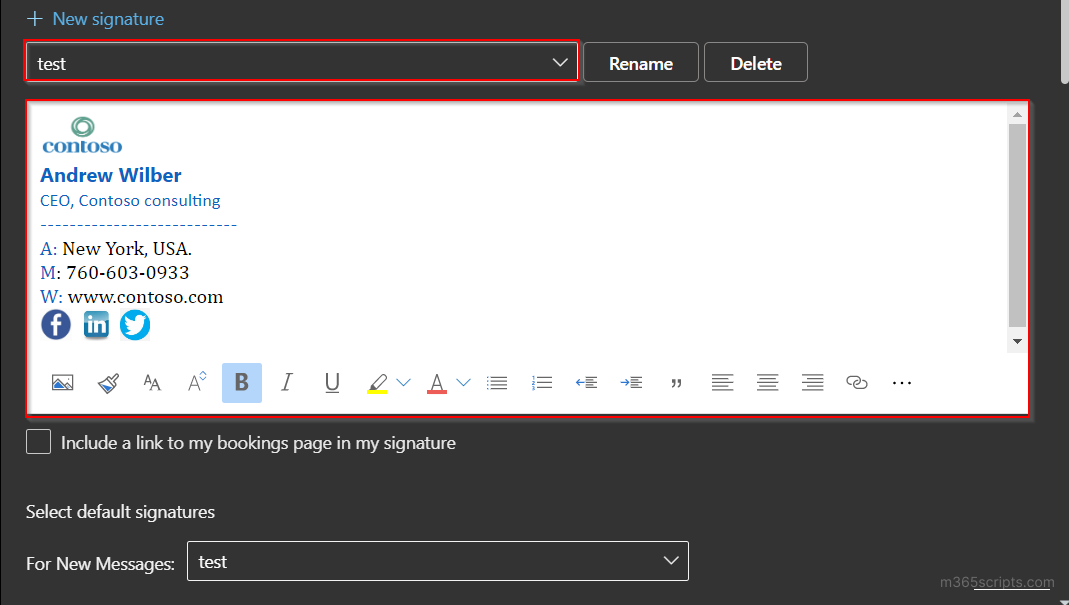Open the font size selector
The width and height of the screenshot is (1069, 605).
[197, 382]
